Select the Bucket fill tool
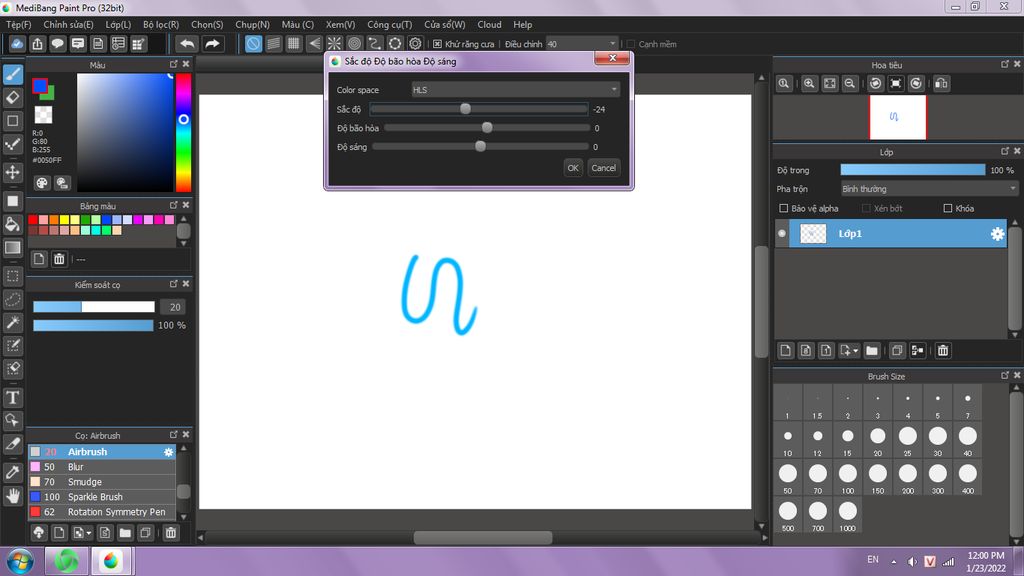Screen dimensions: 1024x576 [12, 225]
